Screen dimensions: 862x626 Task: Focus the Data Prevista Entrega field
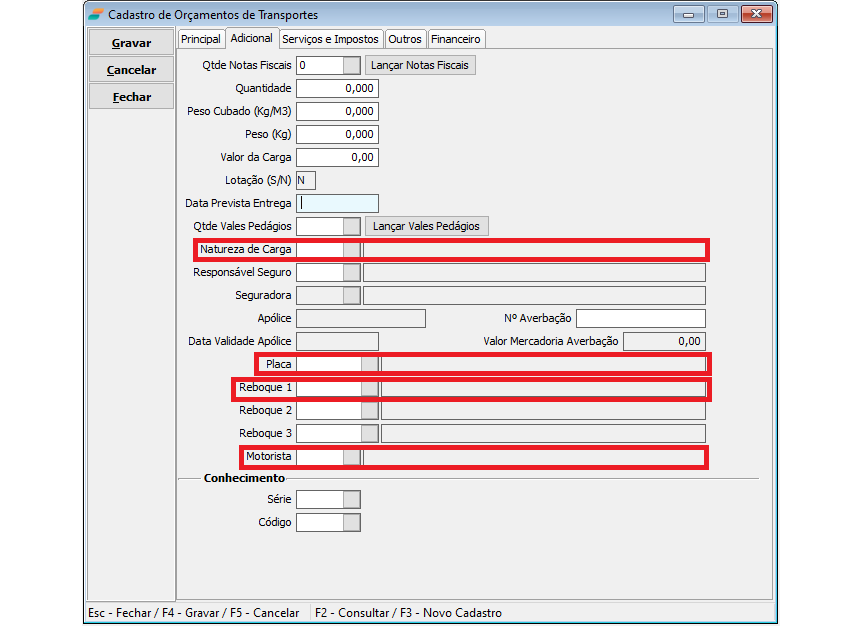coord(338,203)
